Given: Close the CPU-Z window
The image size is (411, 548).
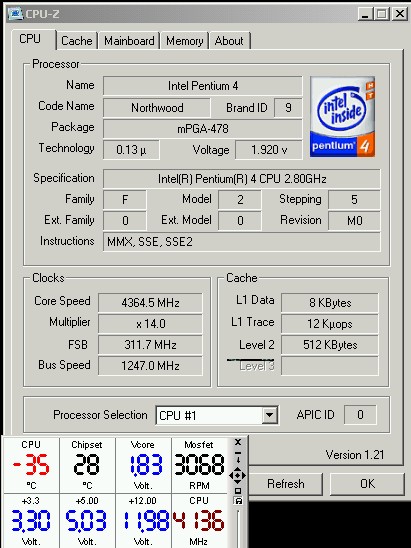Looking at the screenshot, I should point(399,14).
